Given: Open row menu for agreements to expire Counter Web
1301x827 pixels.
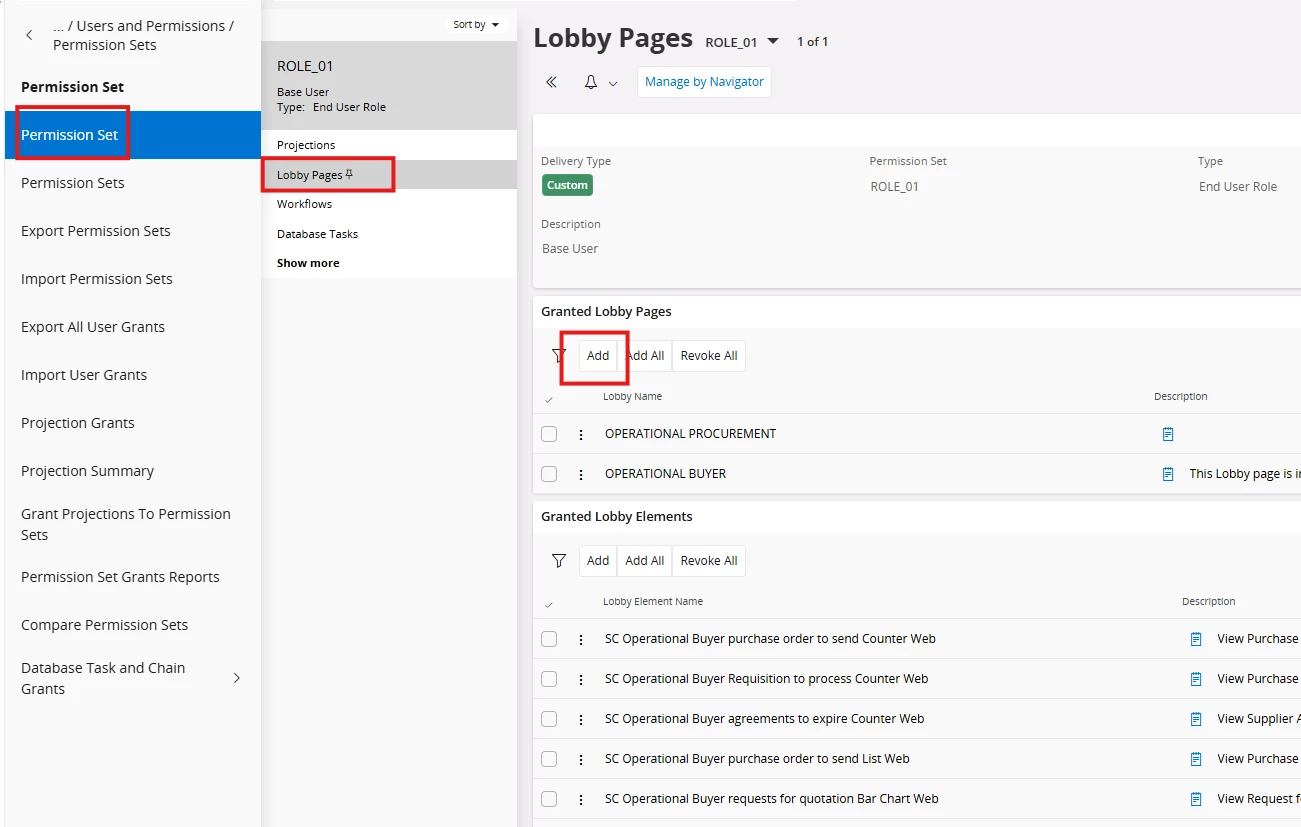Looking at the screenshot, I should click(x=581, y=719).
